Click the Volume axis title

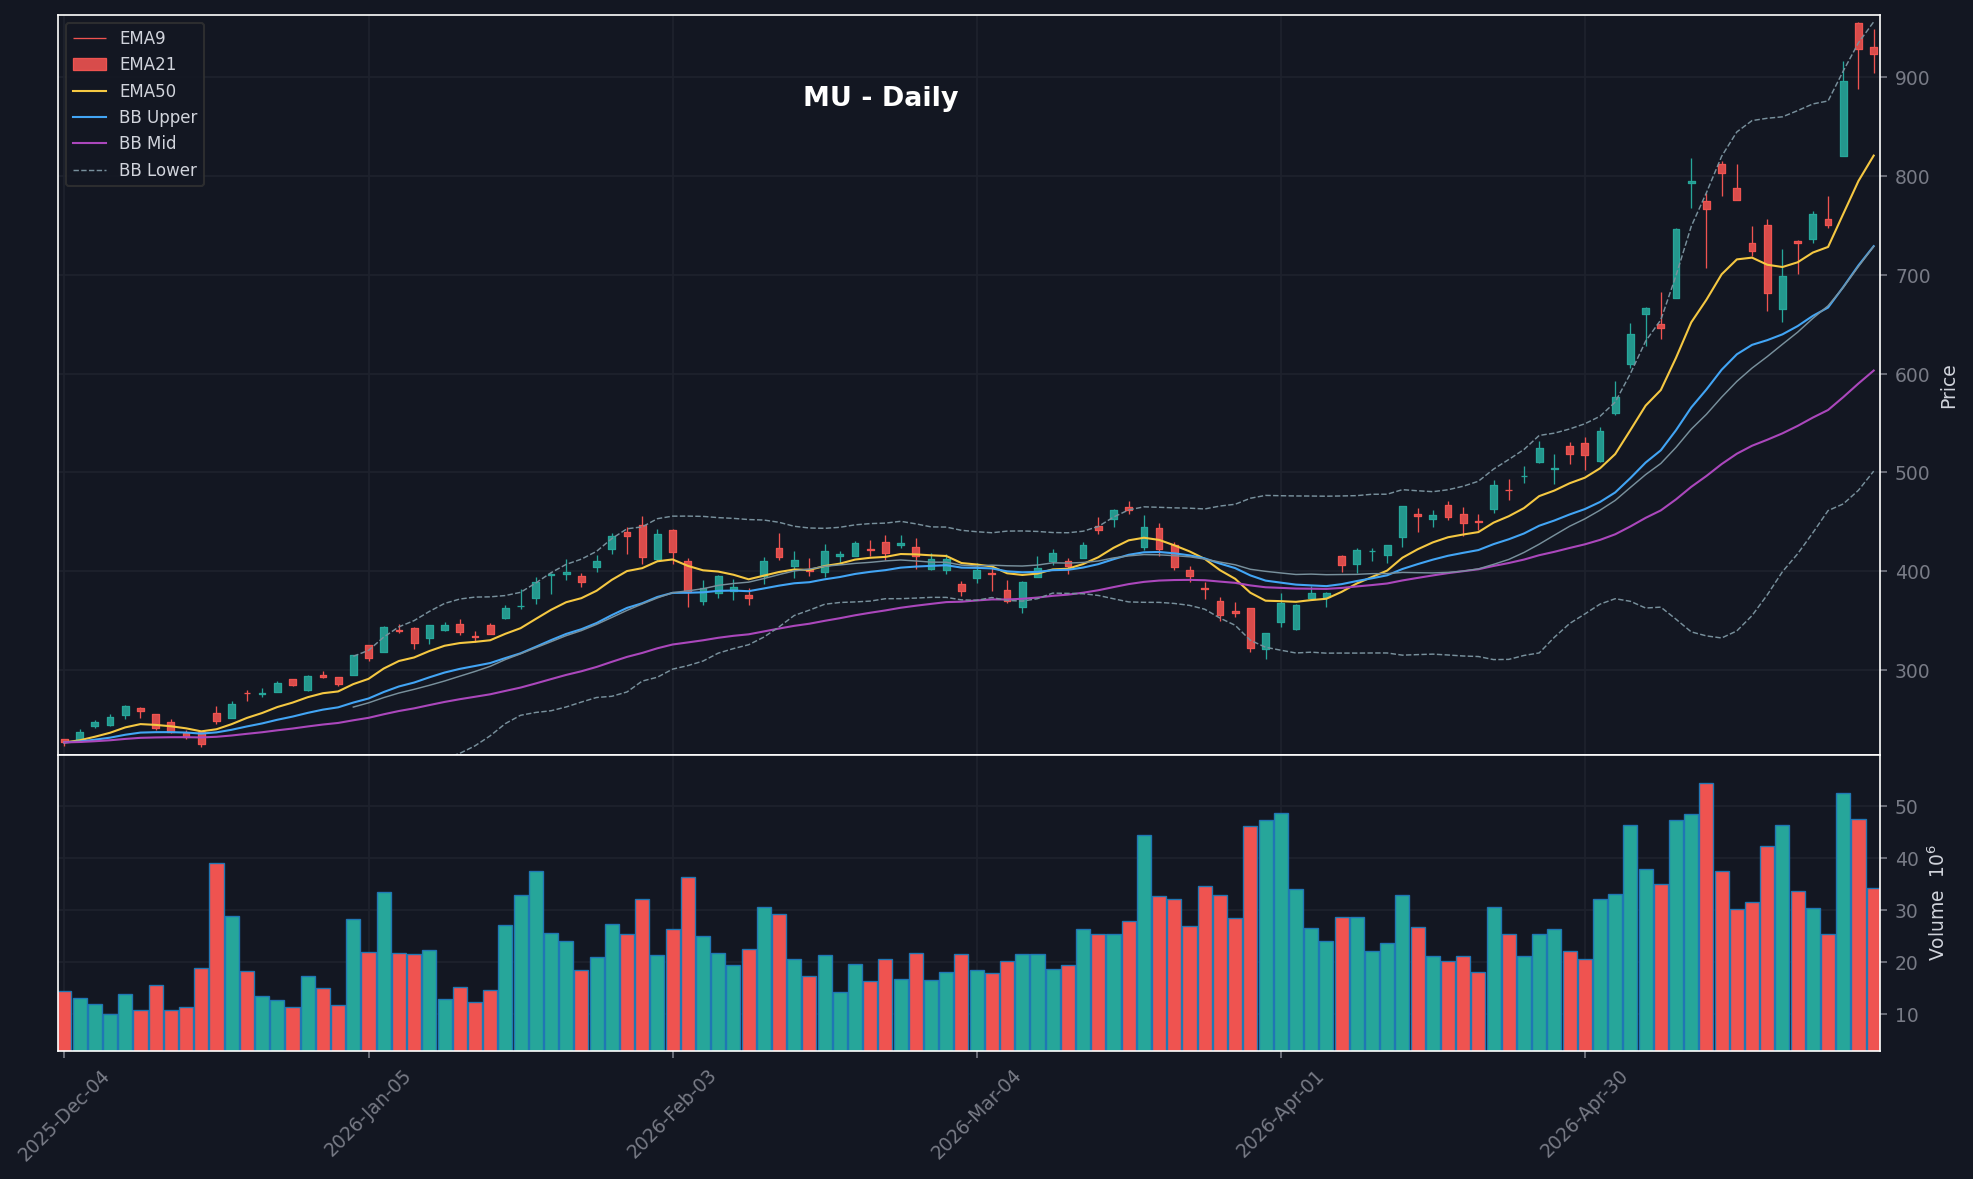tap(1937, 903)
